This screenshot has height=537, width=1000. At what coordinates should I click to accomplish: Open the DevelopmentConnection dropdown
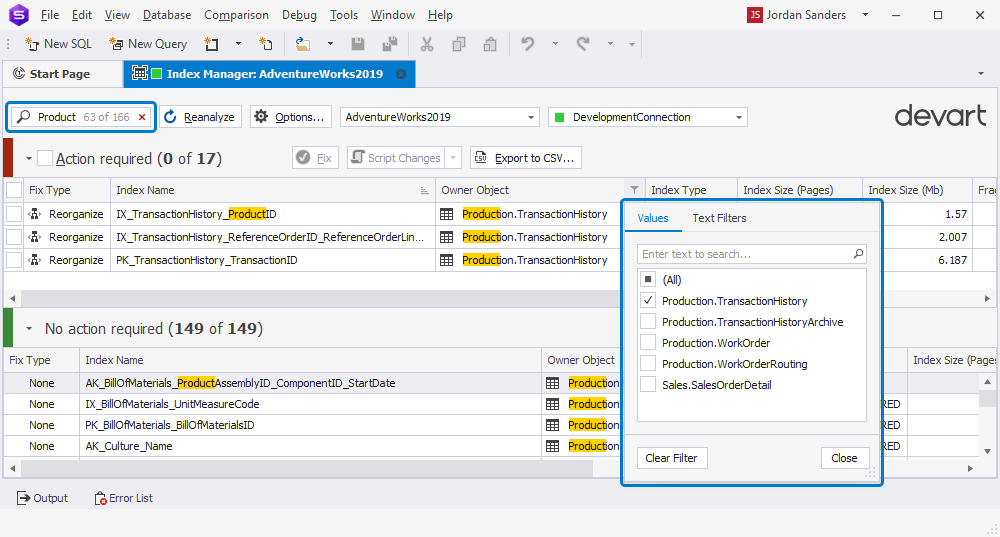739,117
